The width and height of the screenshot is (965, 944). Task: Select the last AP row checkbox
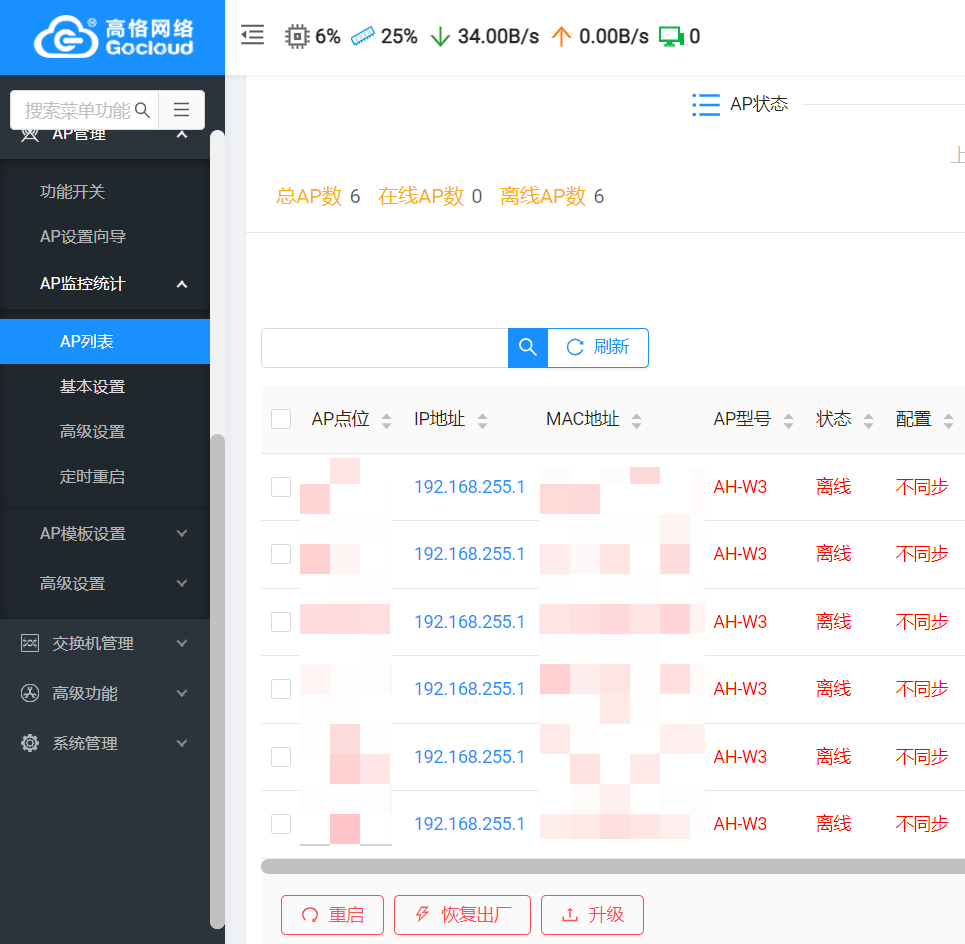pyautogui.click(x=281, y=824)
